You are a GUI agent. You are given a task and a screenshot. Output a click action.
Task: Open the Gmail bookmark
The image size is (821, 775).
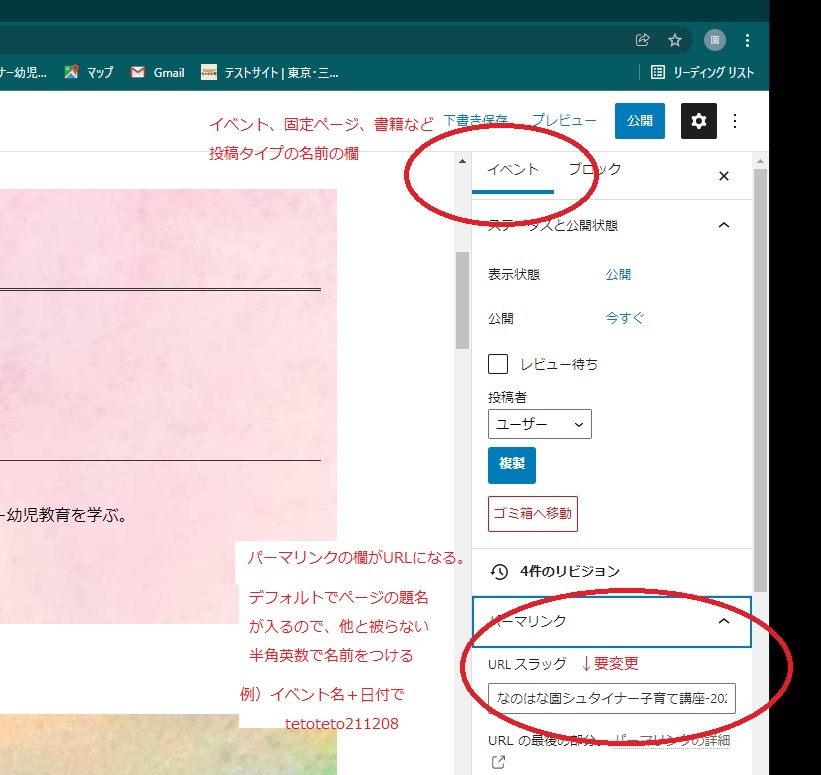[x=158, y=72]
